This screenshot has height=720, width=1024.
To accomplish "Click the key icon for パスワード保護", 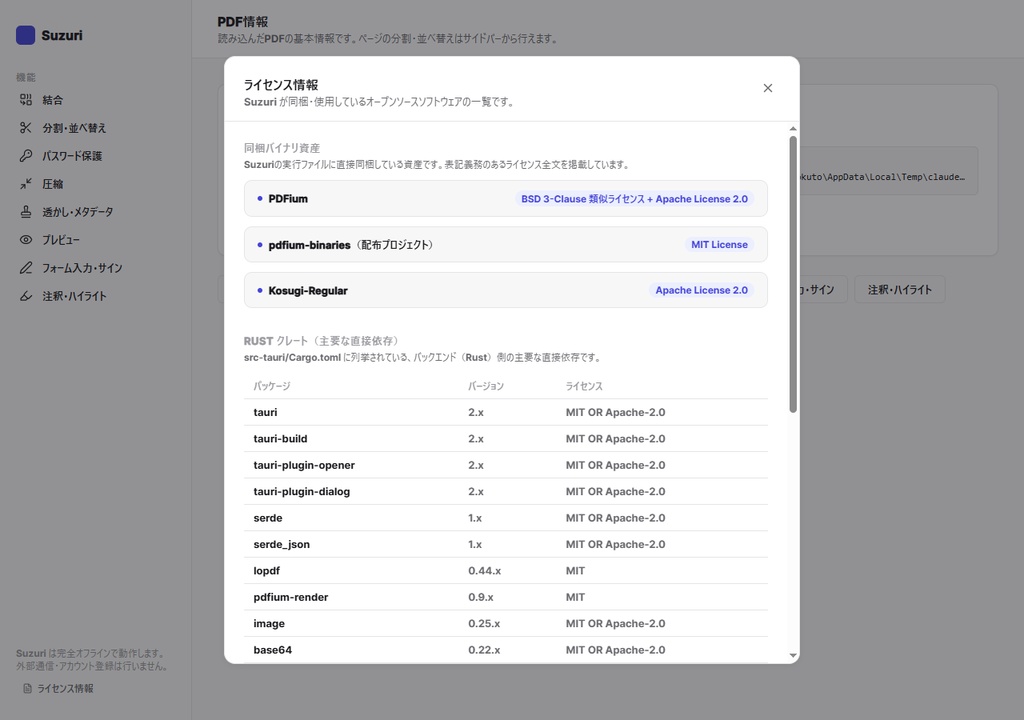I will tap(25, 155).
